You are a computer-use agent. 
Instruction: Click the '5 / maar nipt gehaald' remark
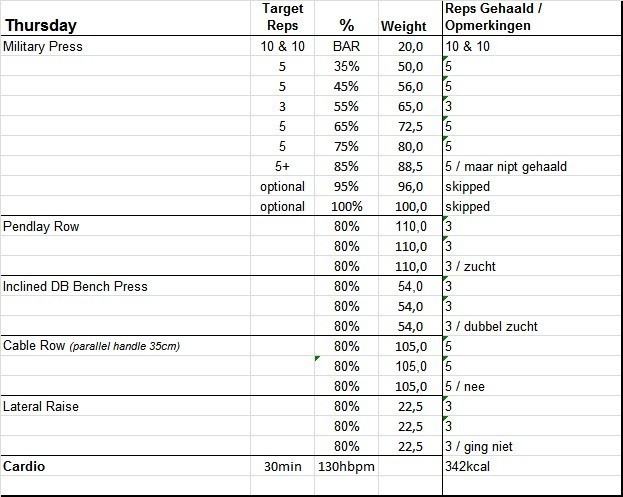coord(506,166)
